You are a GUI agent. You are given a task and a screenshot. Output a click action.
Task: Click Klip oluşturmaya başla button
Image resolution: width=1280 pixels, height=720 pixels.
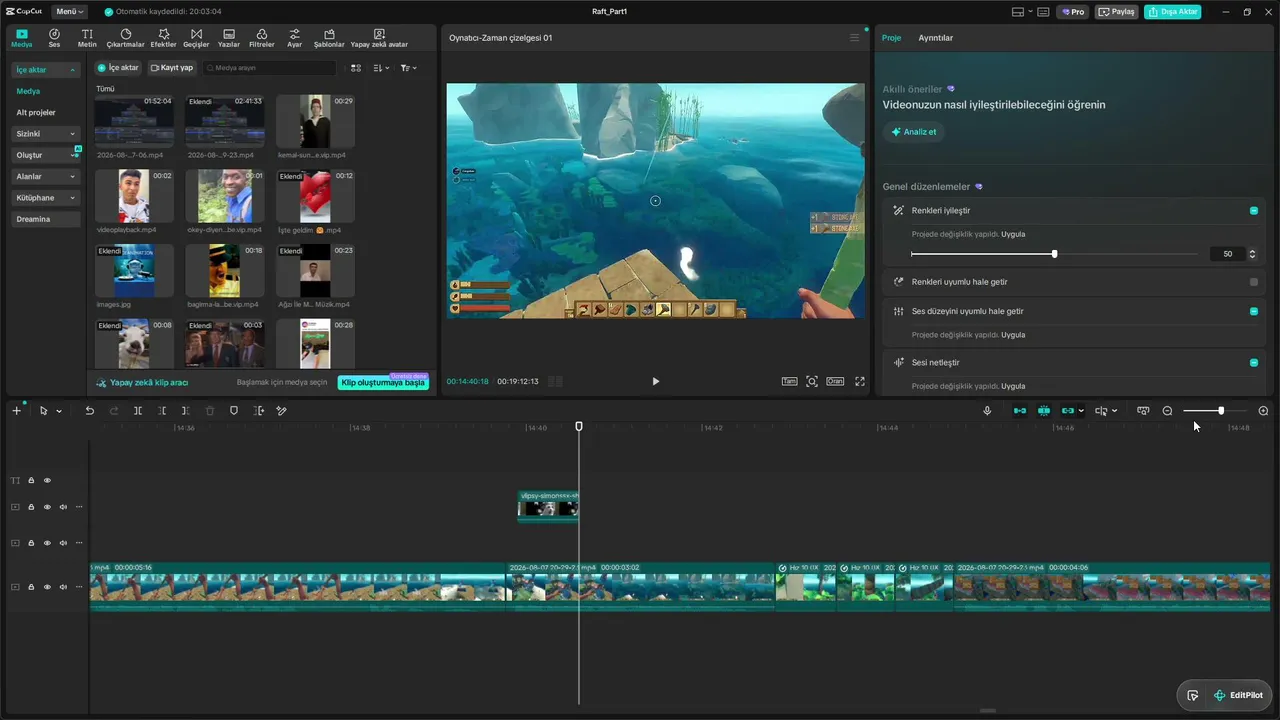[383, 383]
